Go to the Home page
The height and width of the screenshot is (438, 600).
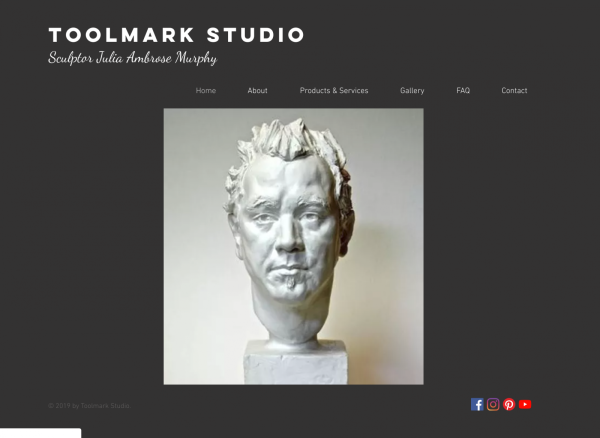[206, 91]
